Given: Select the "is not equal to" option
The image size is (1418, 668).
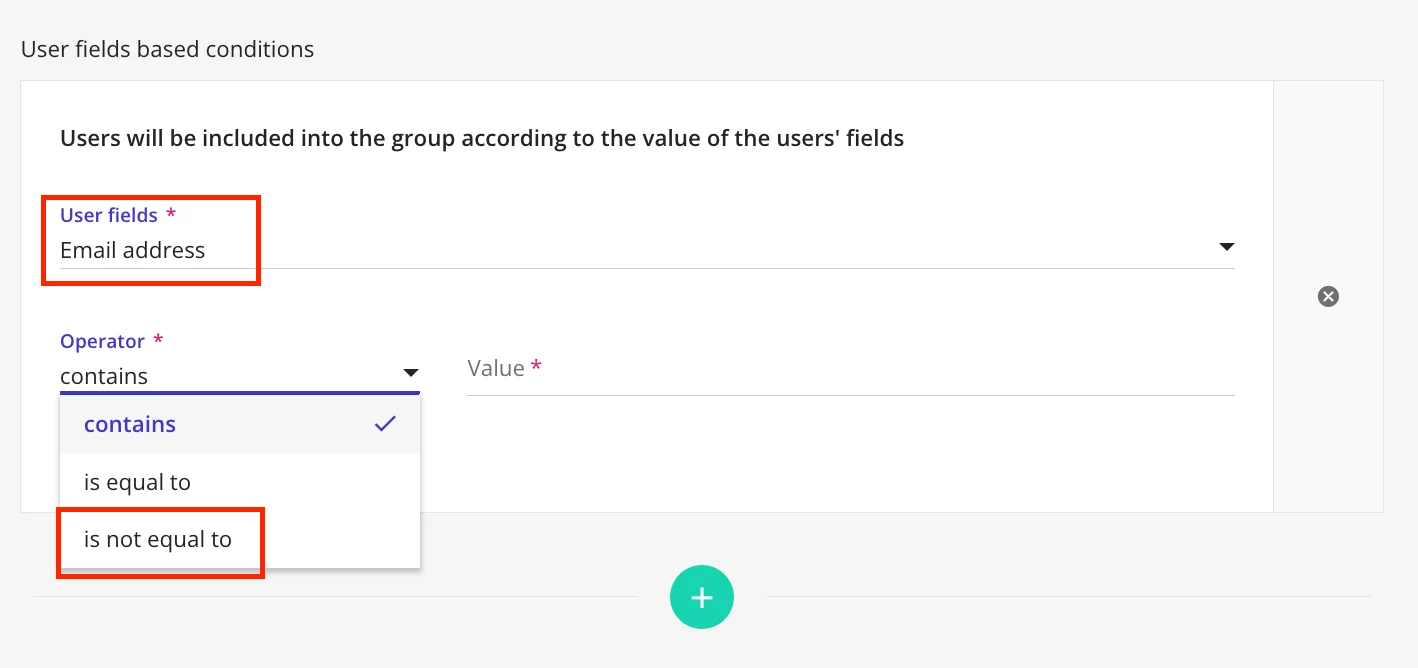Looking at the screenshot, I should click(x=158, y=539).
